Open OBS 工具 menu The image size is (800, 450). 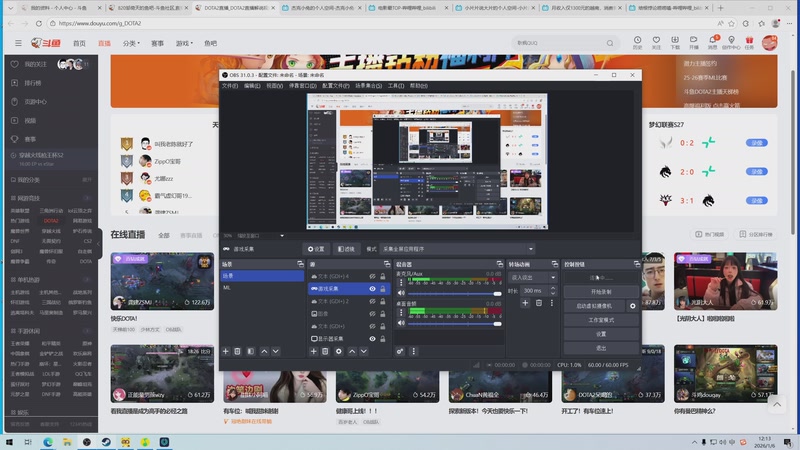click(395, 86)
